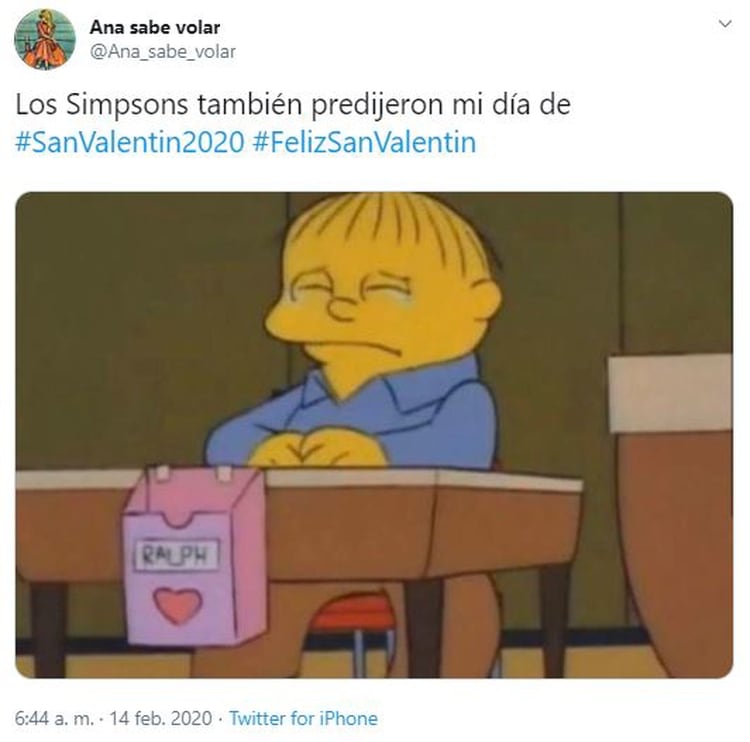Visit the @Ana_sabe_volar handle link

click(163, 51)
